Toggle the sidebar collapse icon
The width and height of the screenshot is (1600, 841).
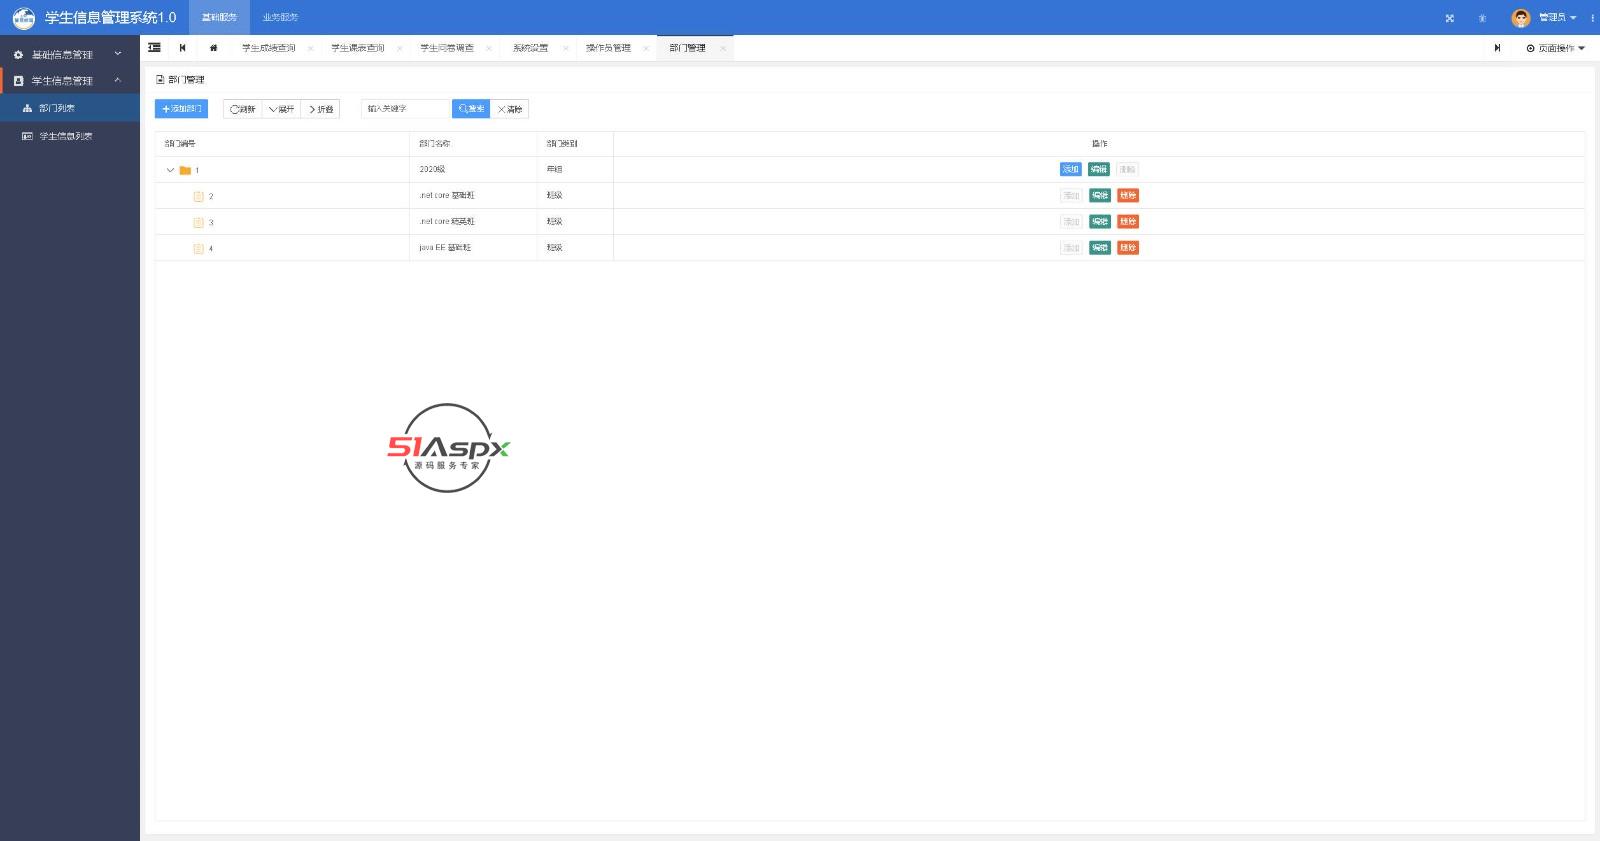point(154,47)
